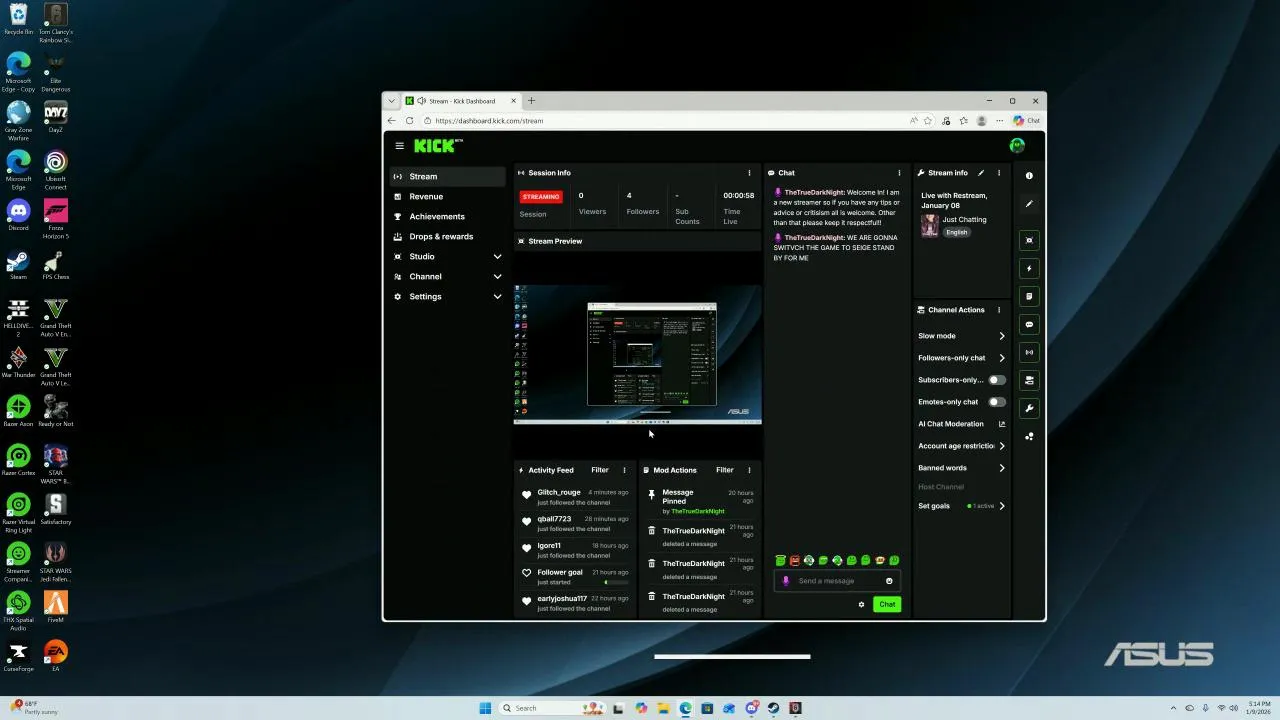This screenshot has width=1280, height=720.
Task: Click qball7723 follow entry
Action: [576, 523]
